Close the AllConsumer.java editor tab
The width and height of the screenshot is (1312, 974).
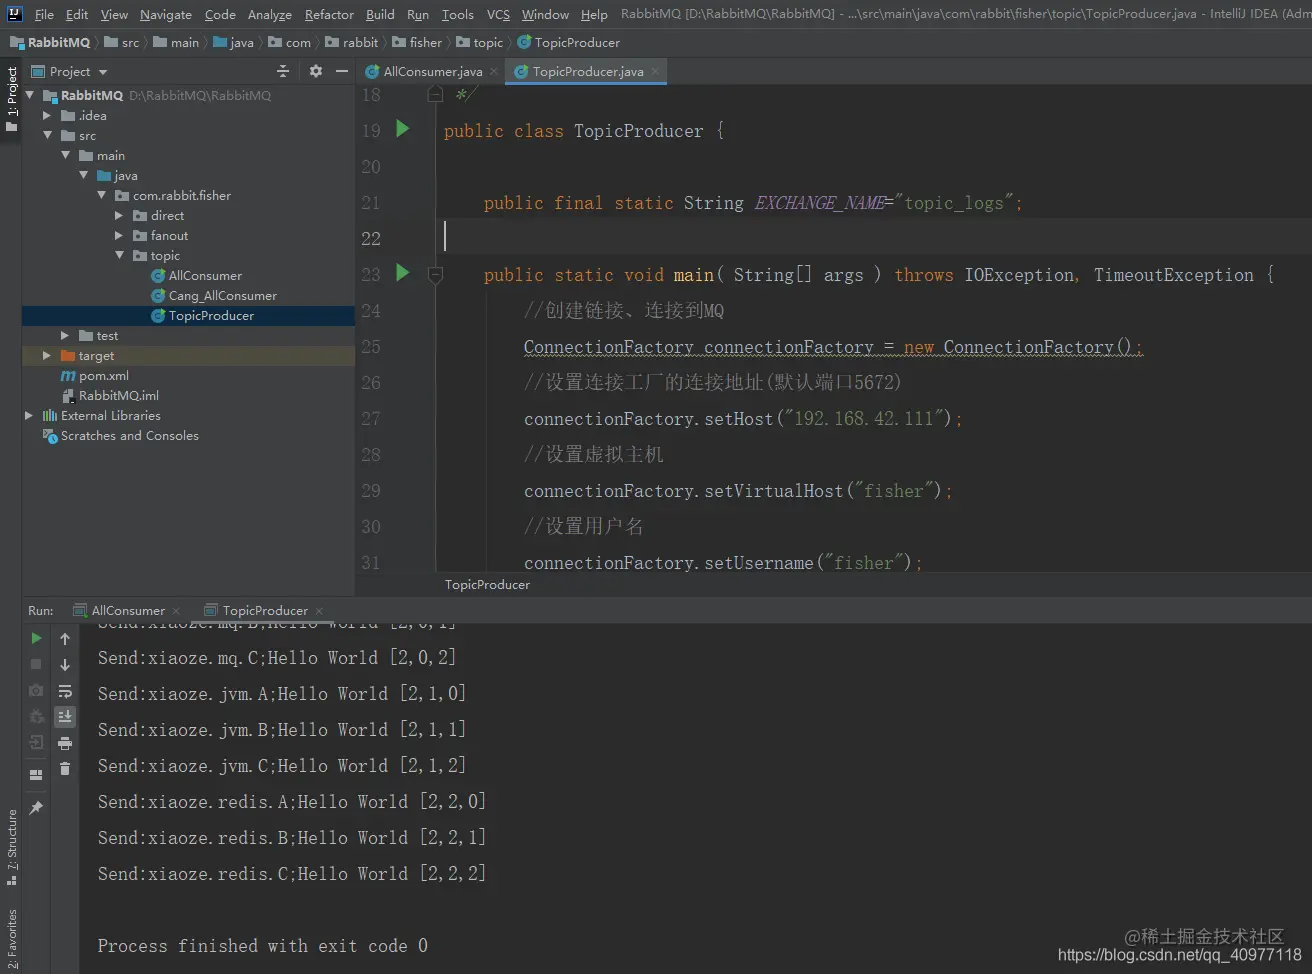(494, 72)
